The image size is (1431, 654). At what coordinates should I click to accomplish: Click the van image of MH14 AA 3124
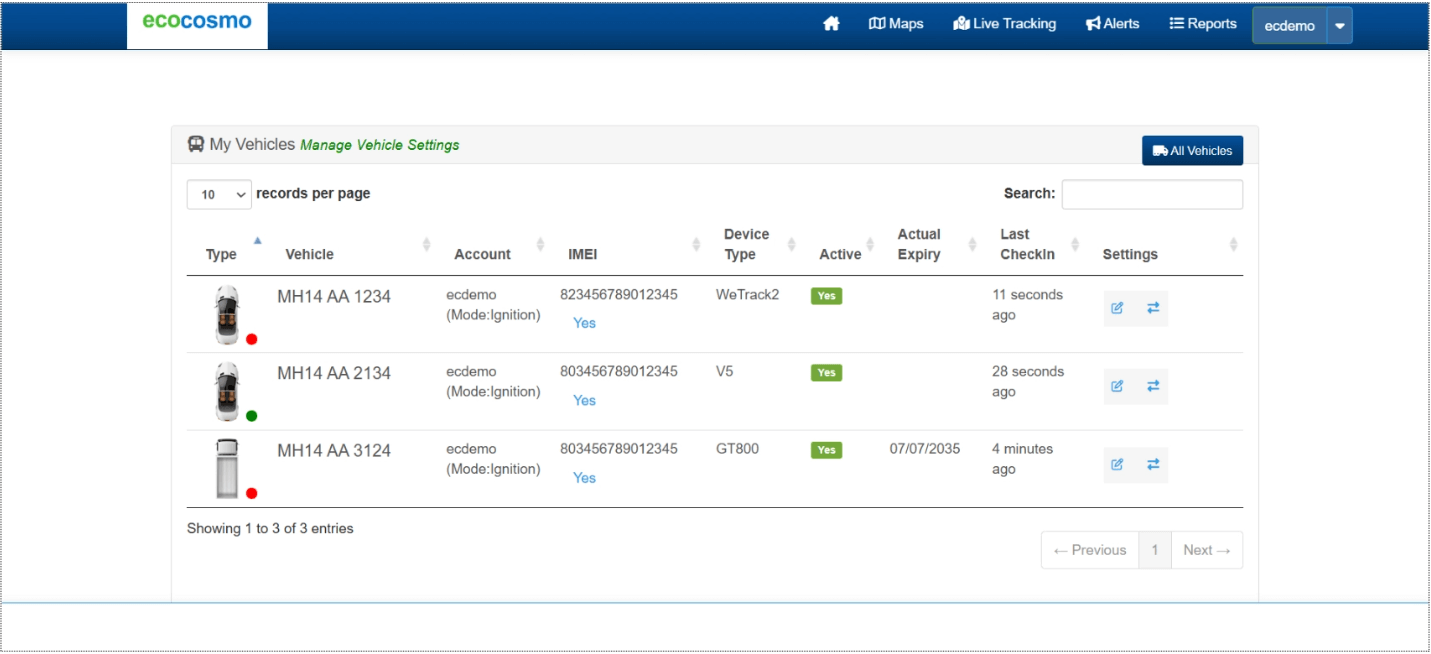[227, 468]
